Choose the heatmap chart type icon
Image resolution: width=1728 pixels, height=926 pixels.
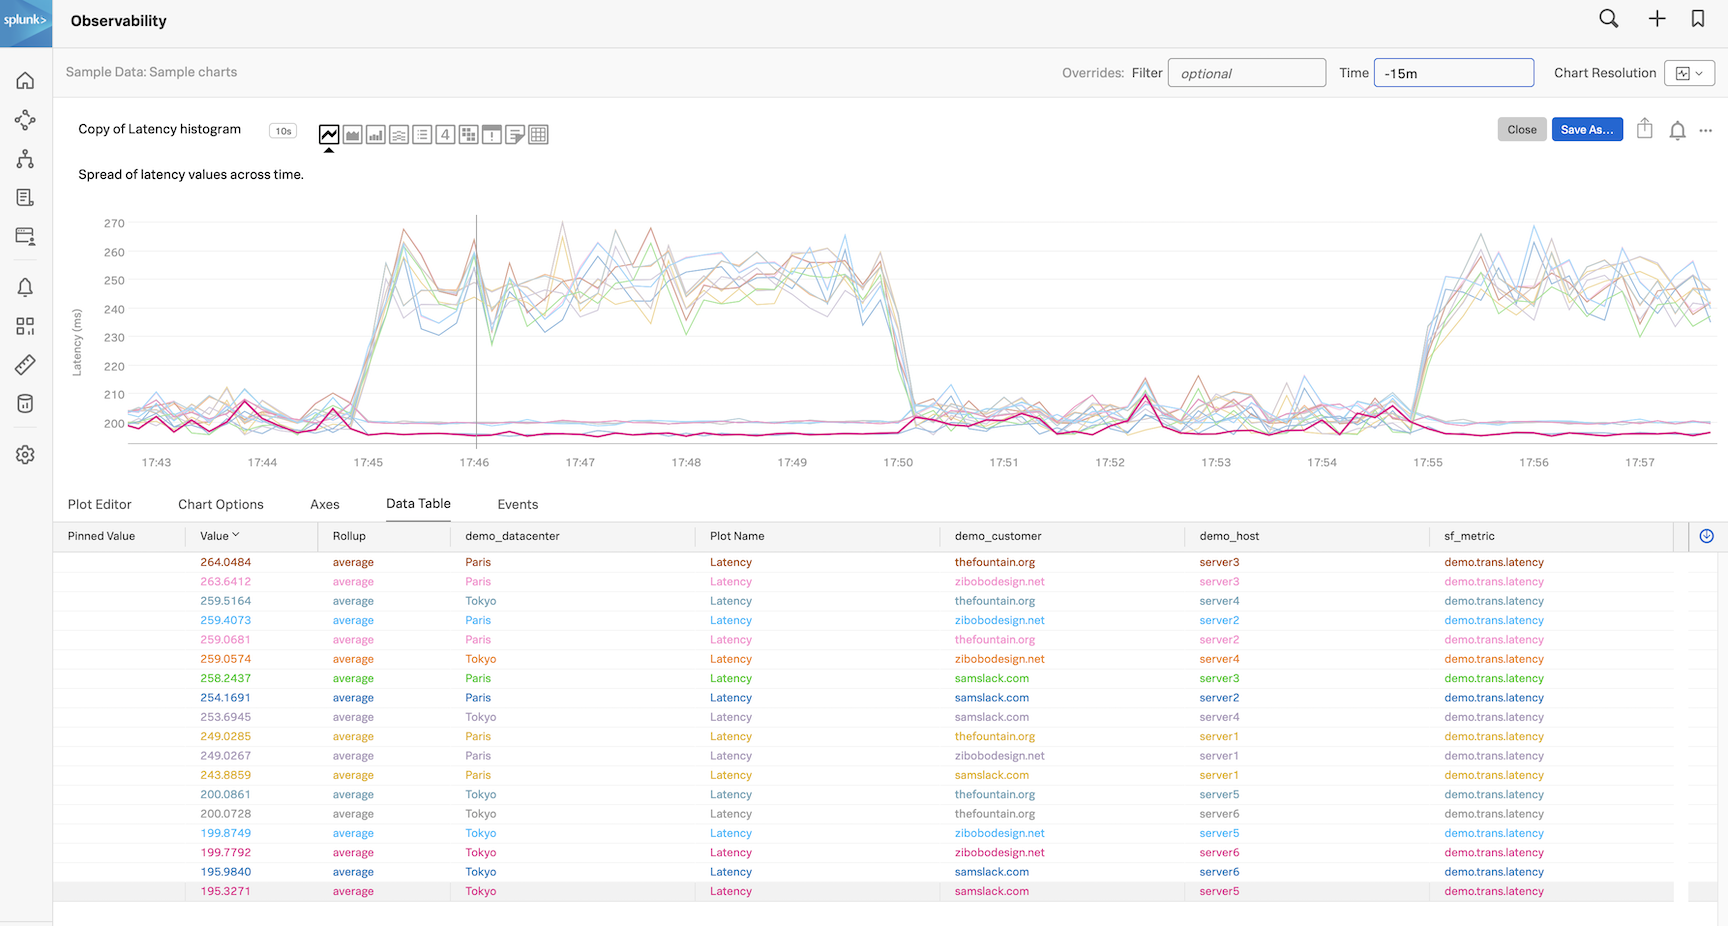tap(468, 135)
